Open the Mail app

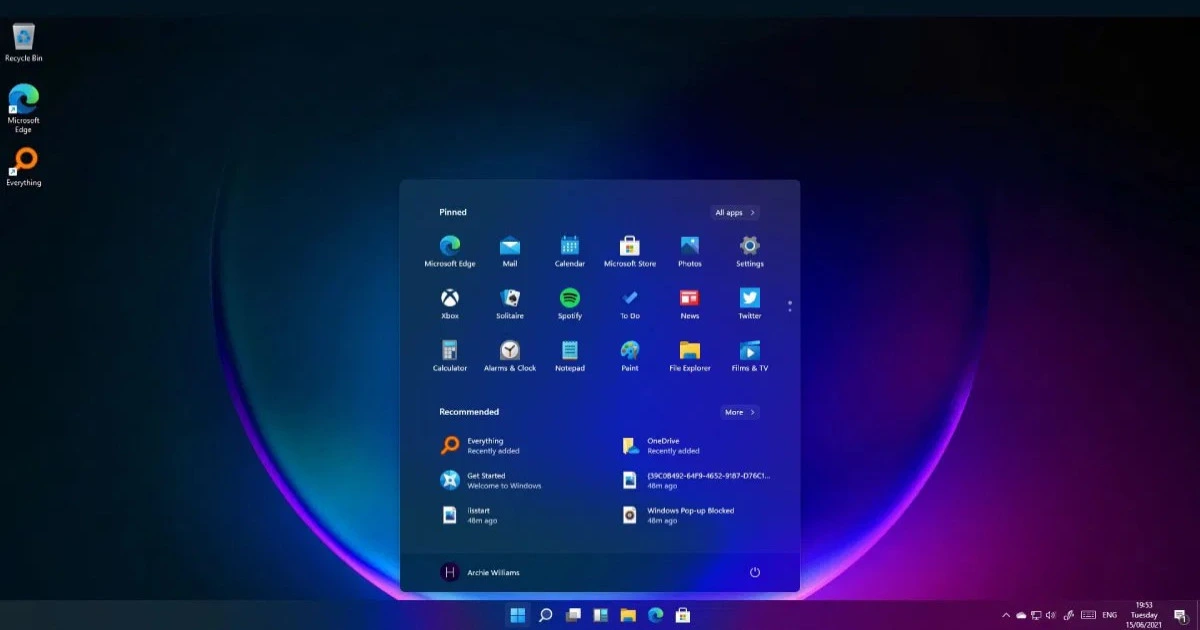click(x=510, y=251)
